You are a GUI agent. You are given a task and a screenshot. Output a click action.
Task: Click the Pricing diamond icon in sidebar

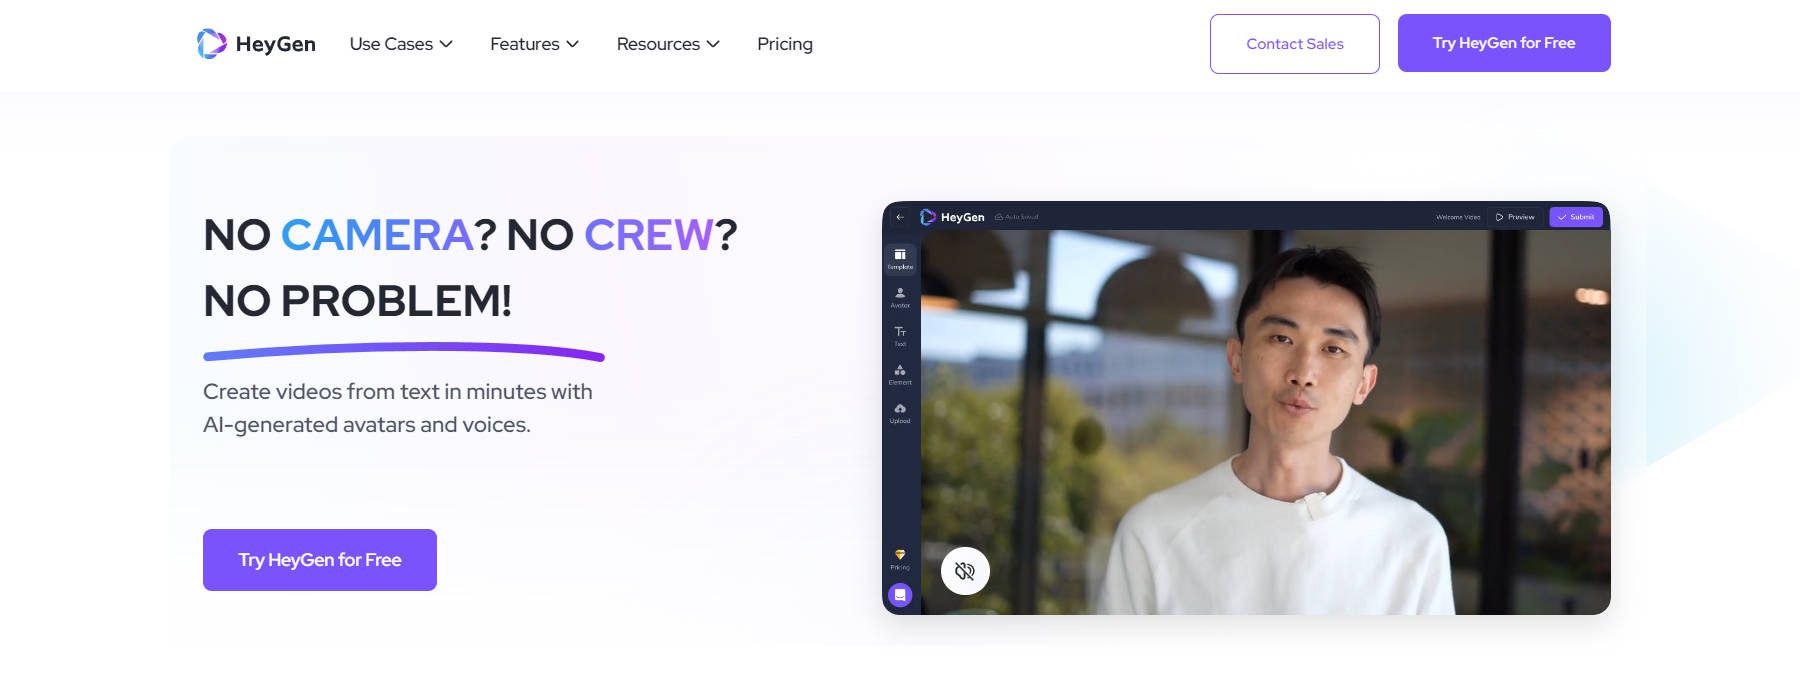[x=900, y=559]
